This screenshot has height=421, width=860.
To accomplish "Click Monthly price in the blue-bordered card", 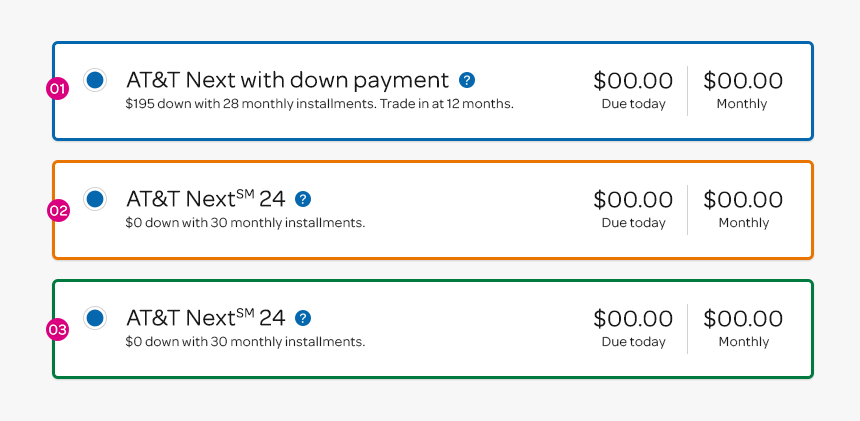I will [743, 81].
